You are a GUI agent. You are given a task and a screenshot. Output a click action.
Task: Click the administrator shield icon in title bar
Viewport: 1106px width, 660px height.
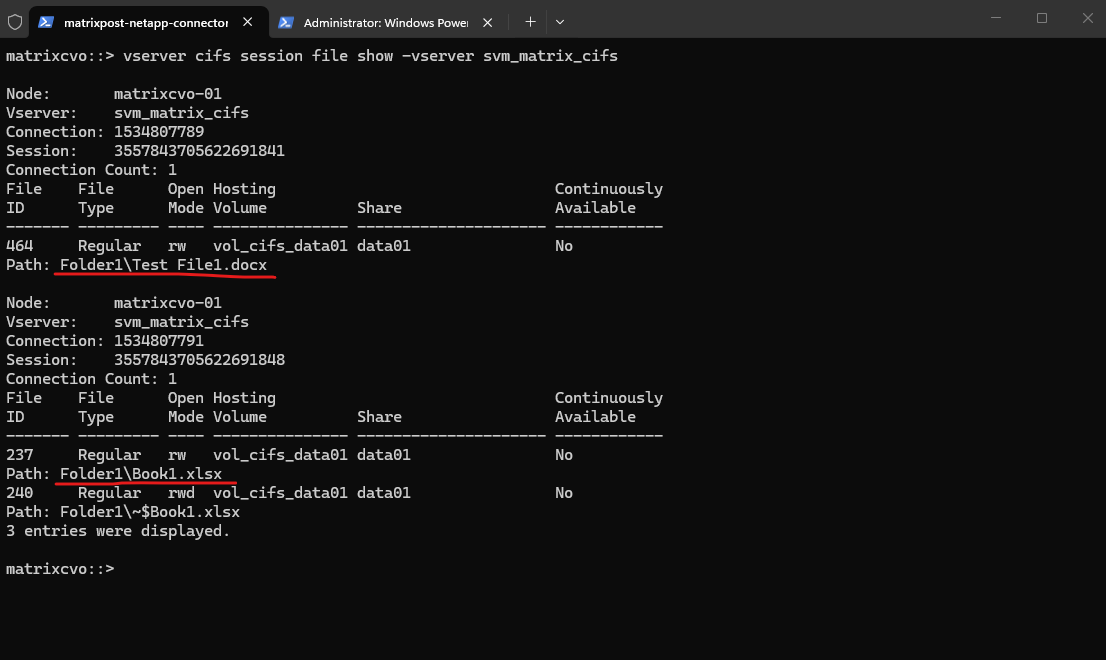(15, 21)
